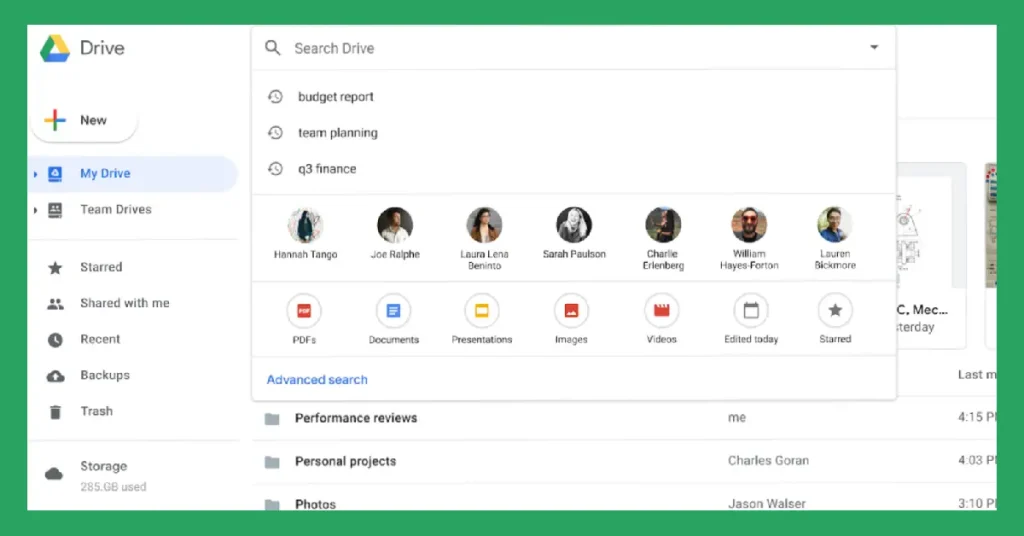Click the Storage cloud icon
Image resolution: width=1024 pixels, height=536 pixels.
coord(54,474)
